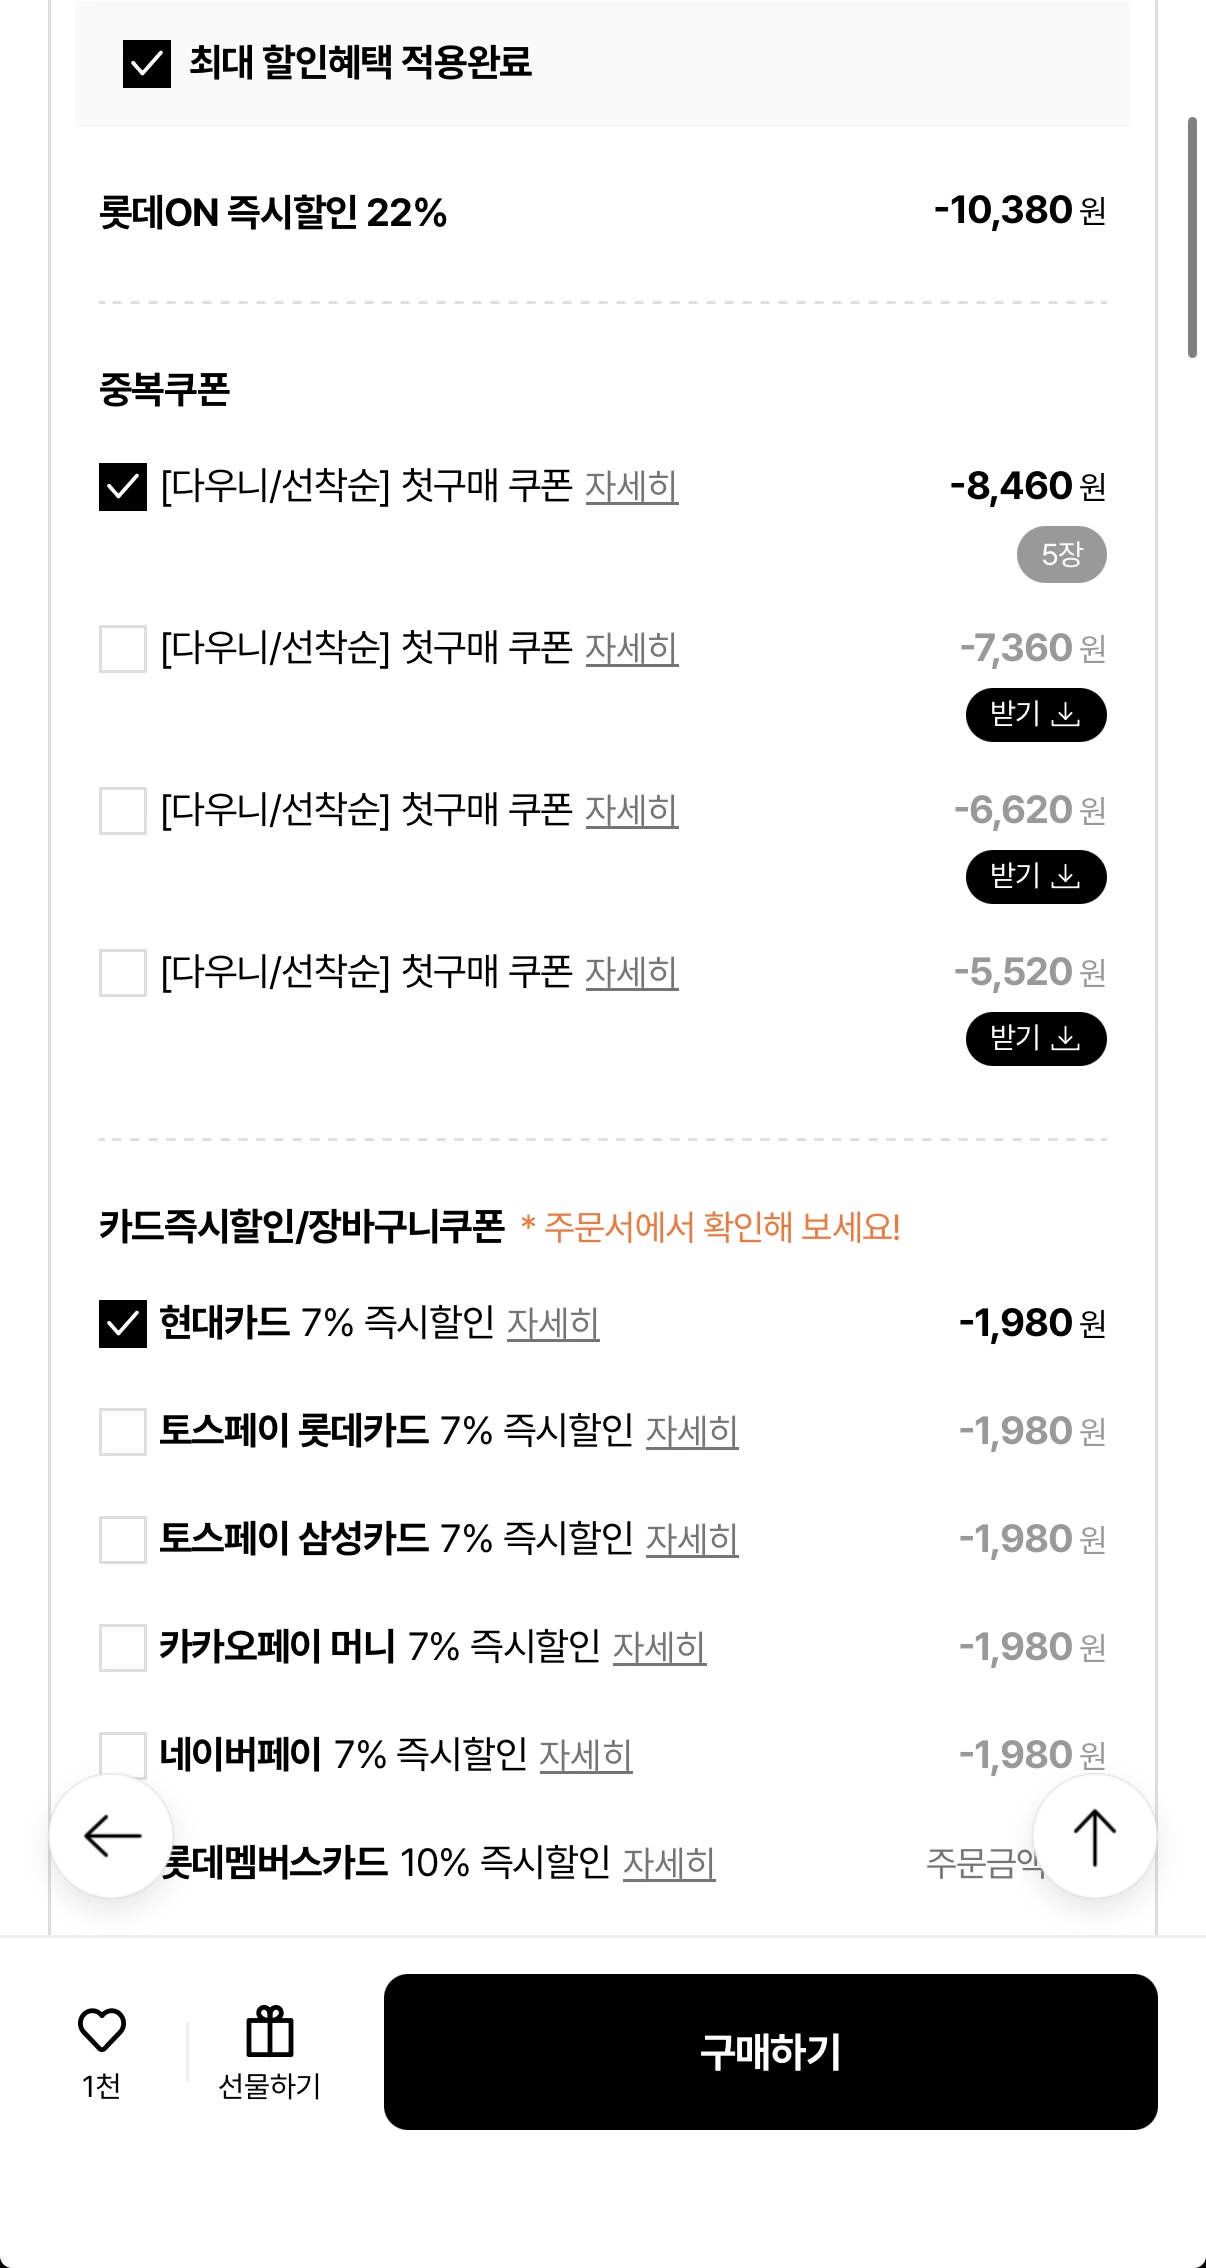Tap the heart wishlist icon
This screenshot has height=2268, width=1206.
coord(102,2031)
